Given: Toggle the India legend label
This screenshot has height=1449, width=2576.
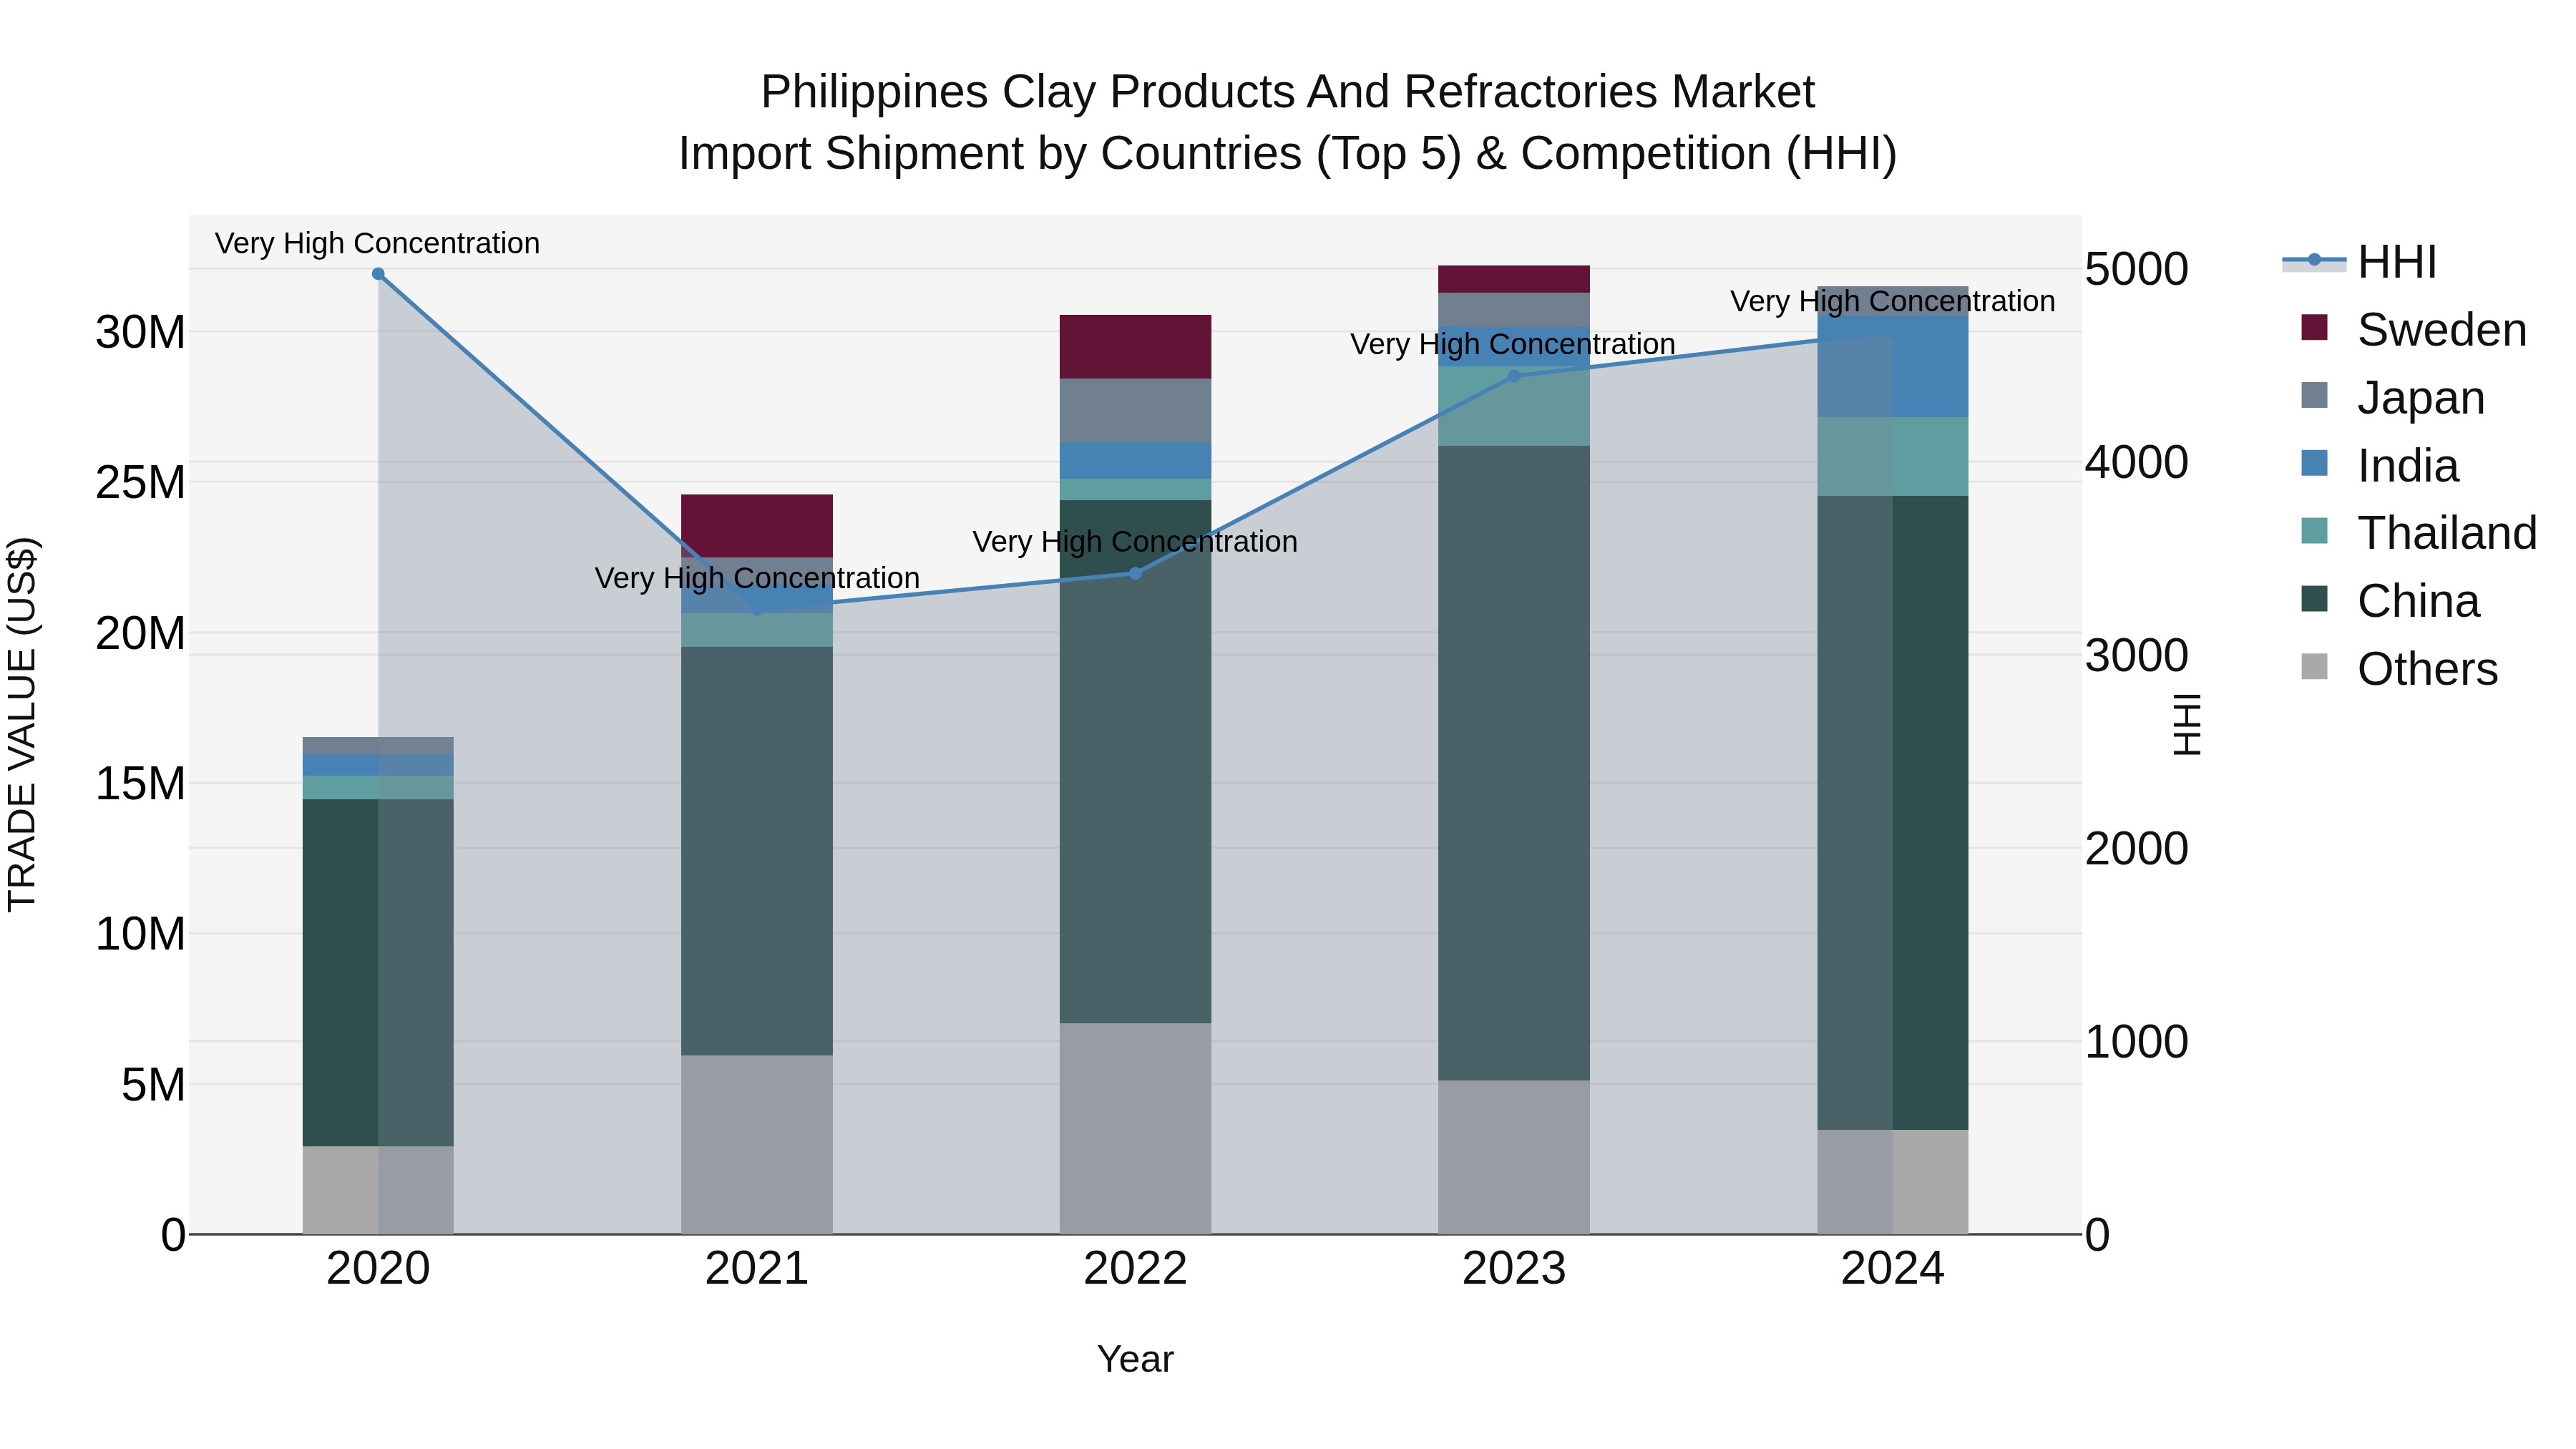Looking at the screenshot, I should point(2408,466).
